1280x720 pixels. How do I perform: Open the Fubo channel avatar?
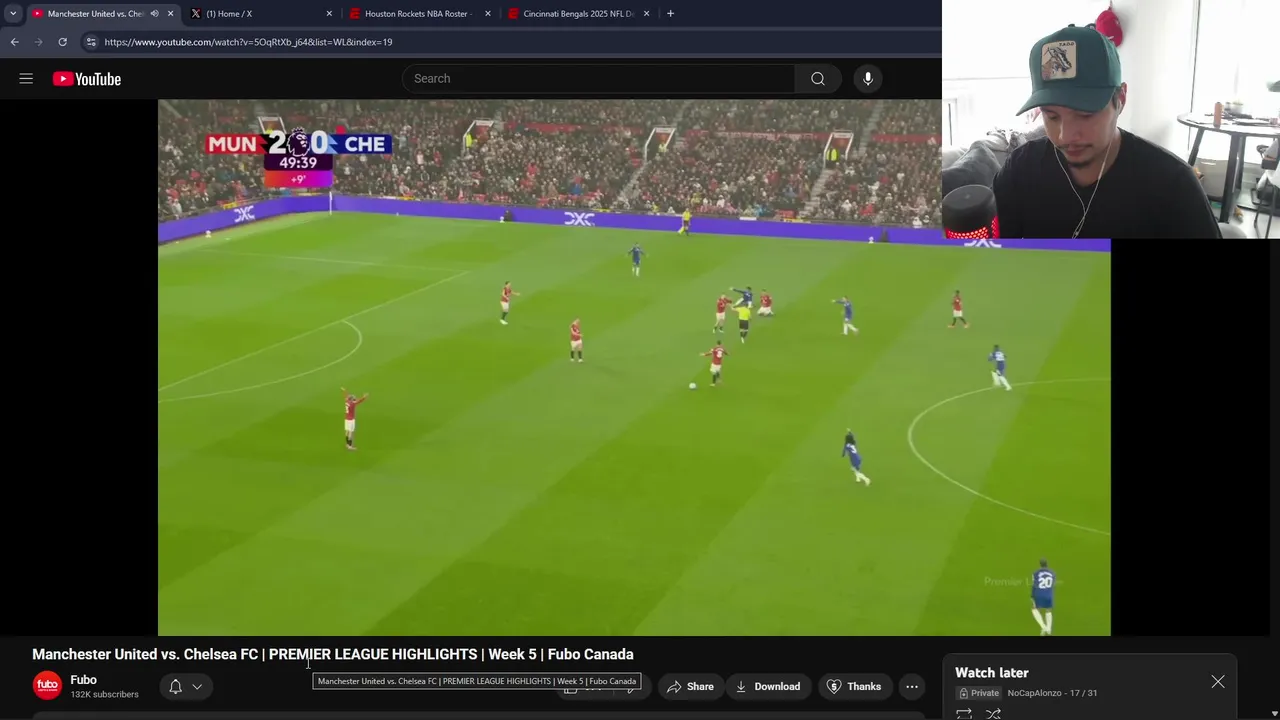[47, 685]
